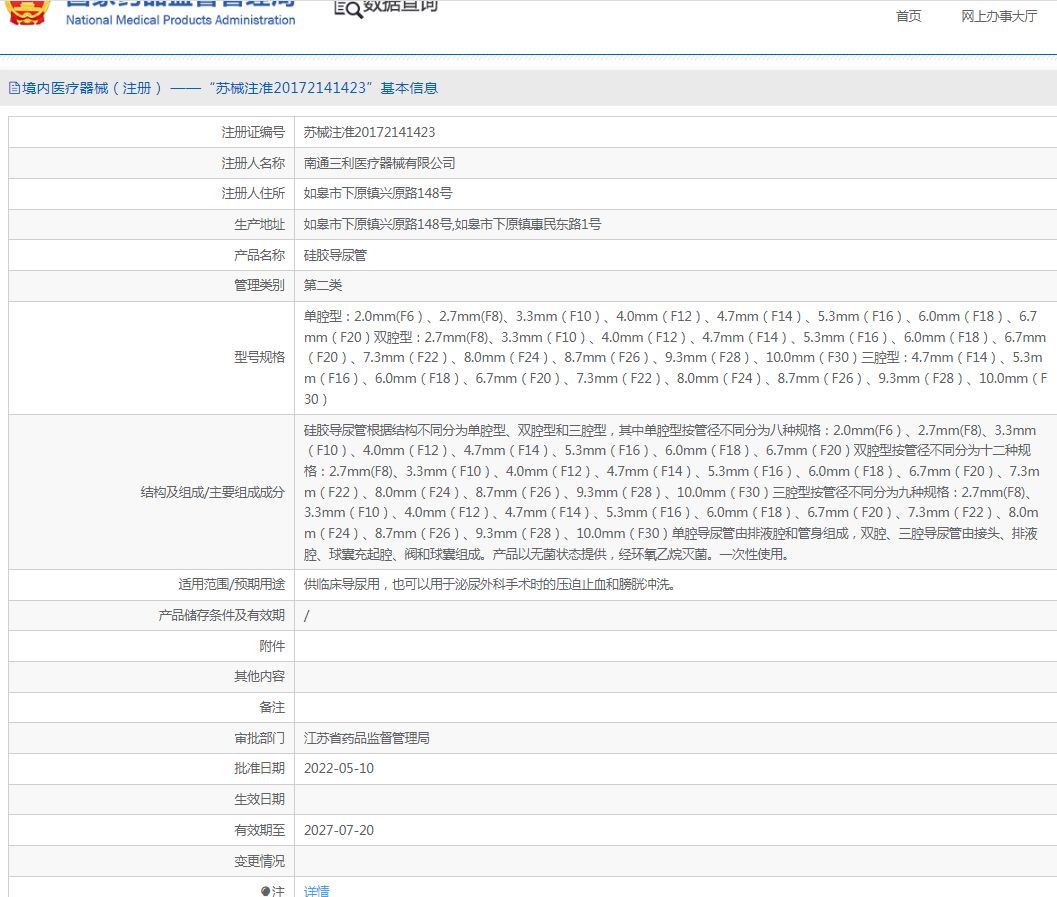The width and height of the screenshot is (1057, 897).
Task: Click the 型号规格 specifications text block
Action: [x=675, y=358]
